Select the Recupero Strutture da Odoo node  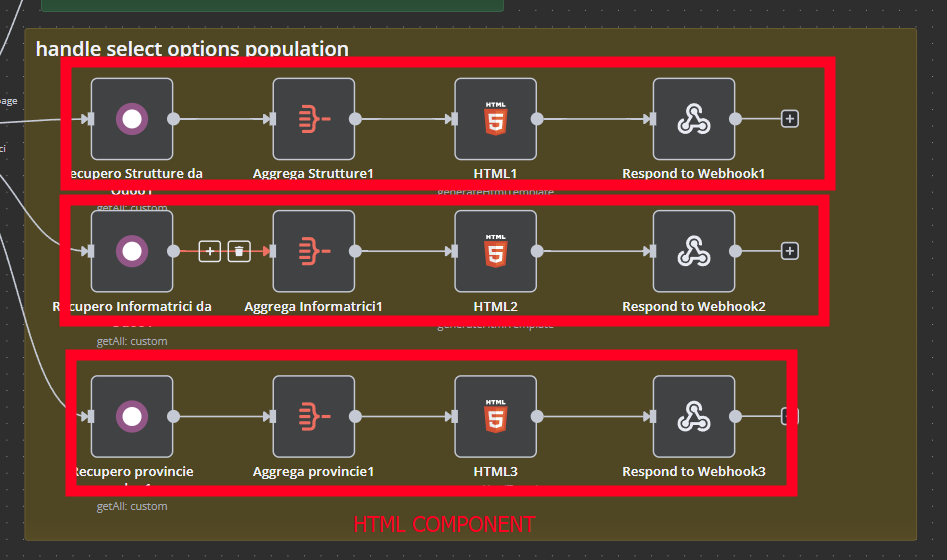[x=132, y=119]
